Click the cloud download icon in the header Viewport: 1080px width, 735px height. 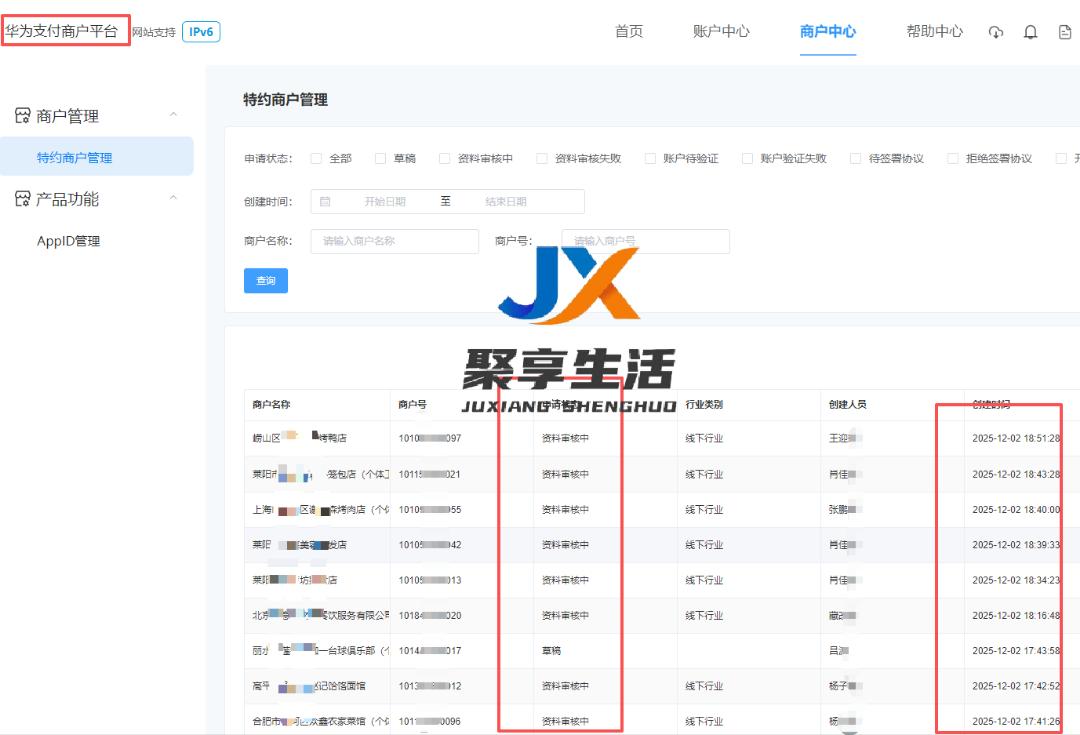[995, 31]
